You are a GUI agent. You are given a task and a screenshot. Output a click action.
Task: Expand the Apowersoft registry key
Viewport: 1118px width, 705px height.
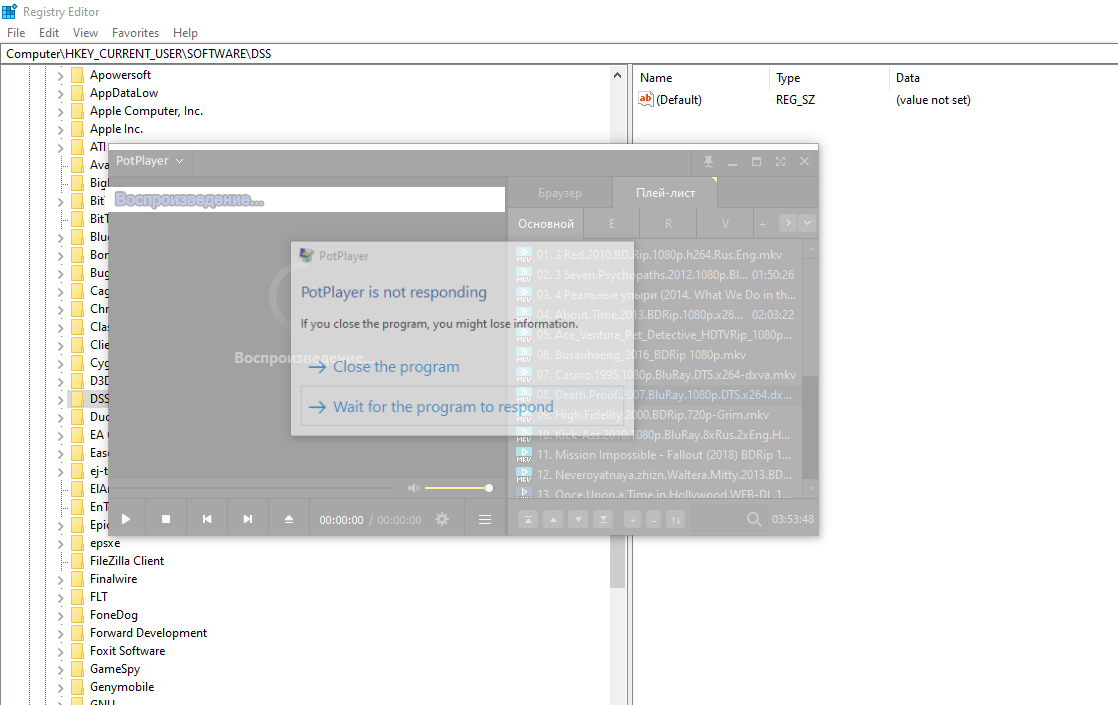61,76
